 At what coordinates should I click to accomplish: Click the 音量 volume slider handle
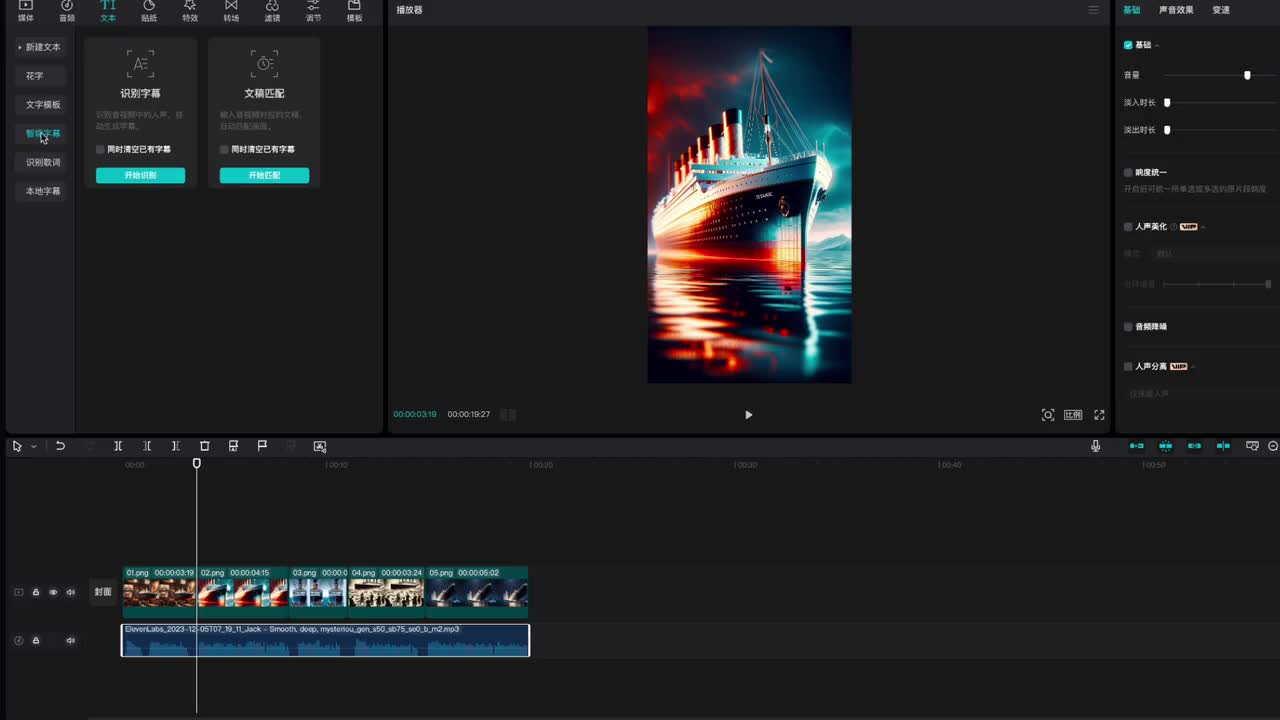coord(1247,75)
